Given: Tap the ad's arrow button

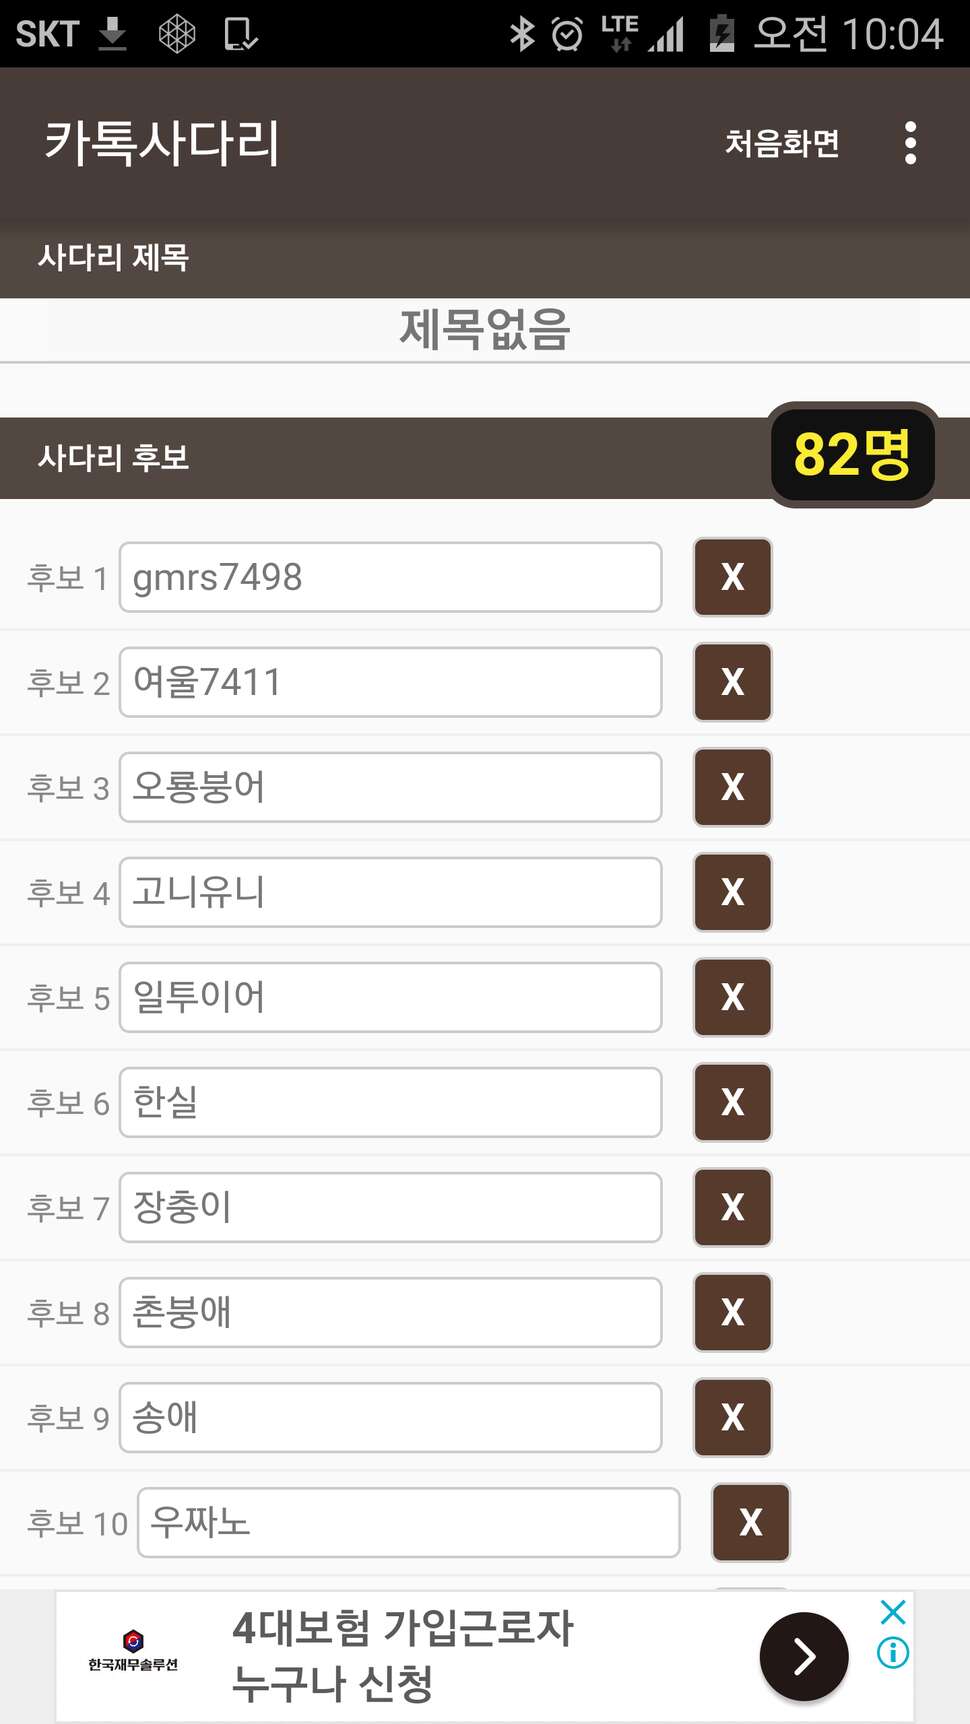Looking at the screenshot, I should pyautogui.click(x=804, y=1656).
